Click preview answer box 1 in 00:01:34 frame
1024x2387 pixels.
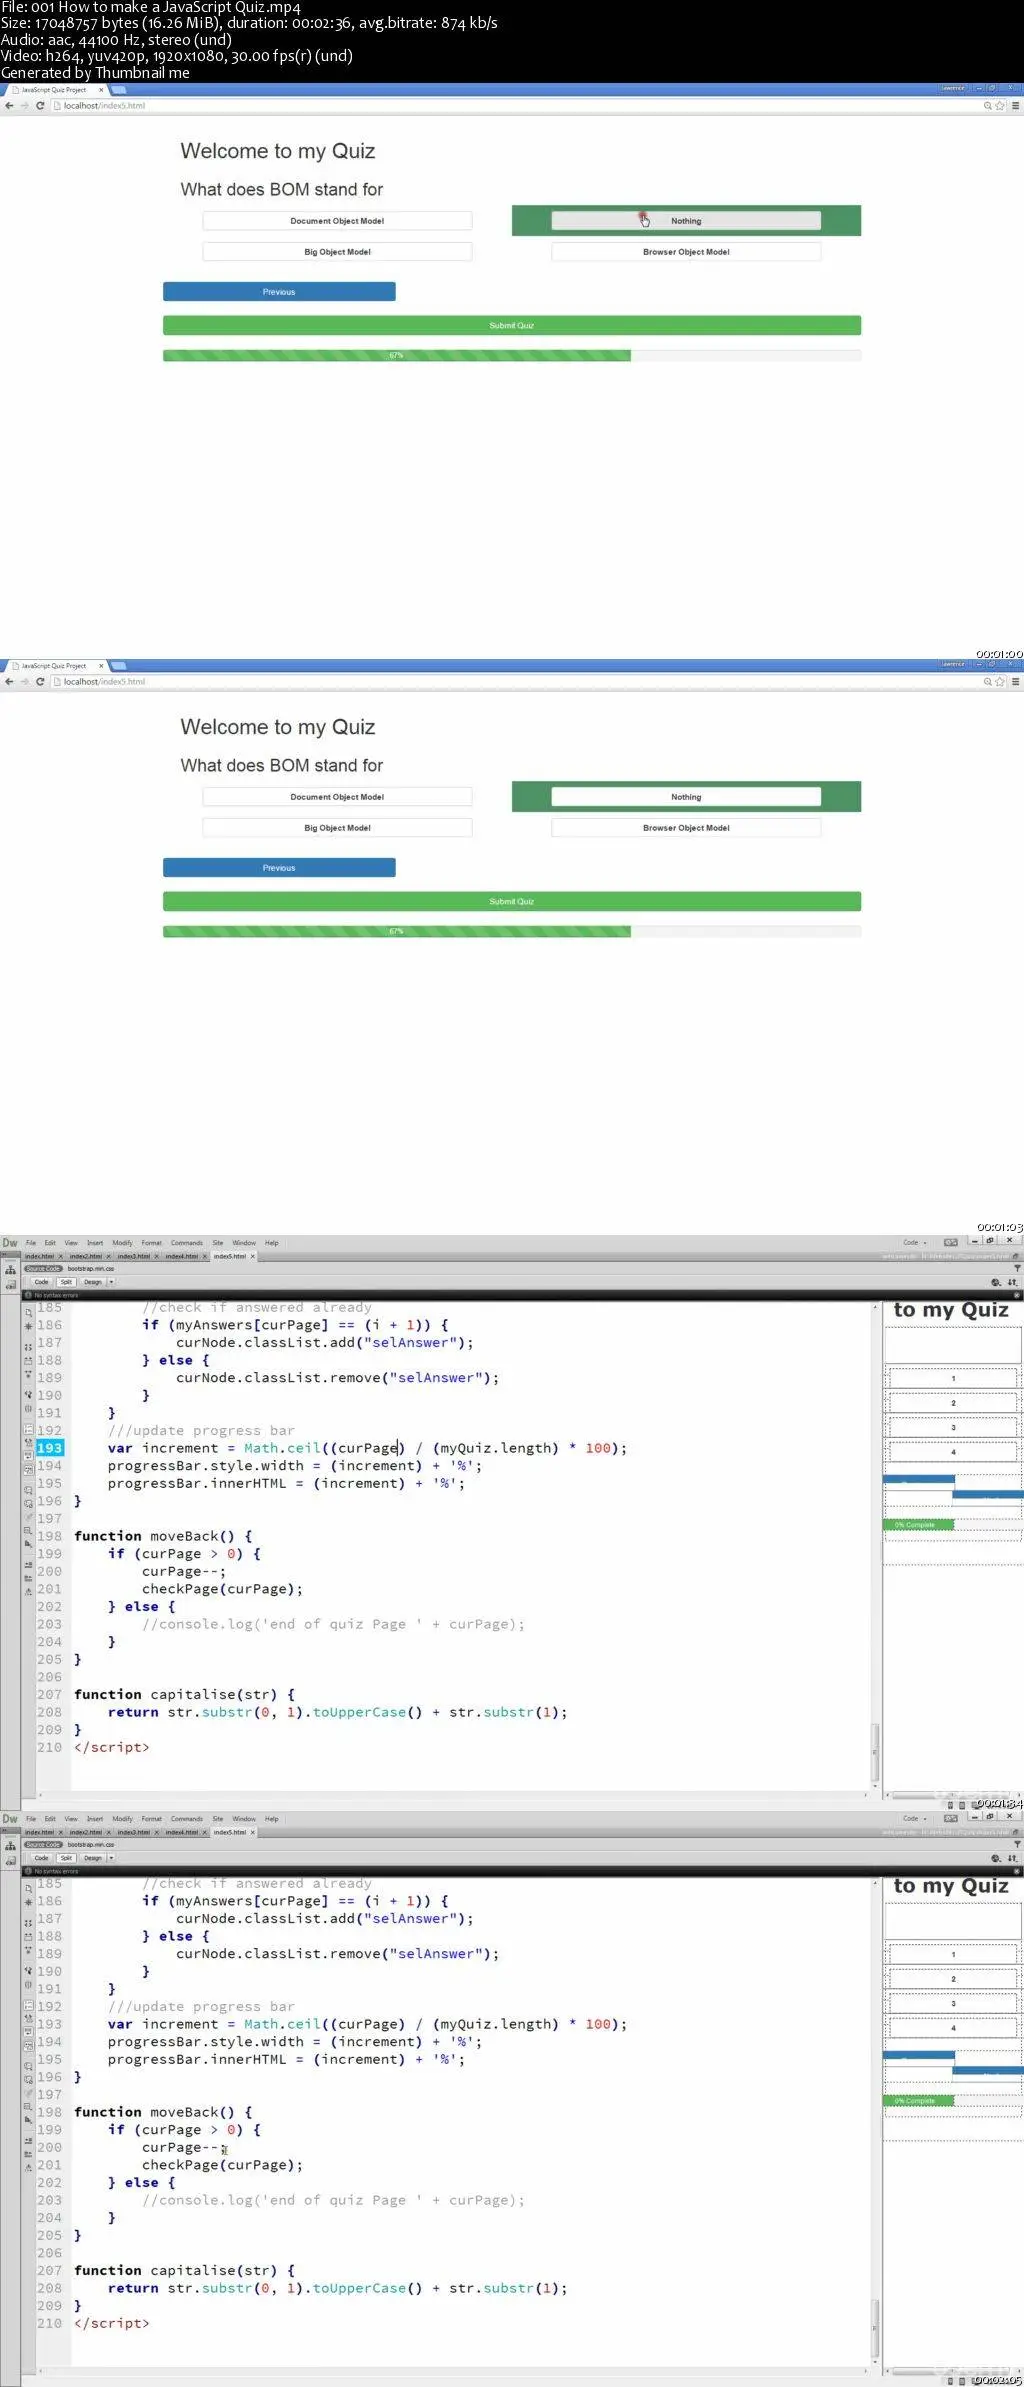(953, 1378)
